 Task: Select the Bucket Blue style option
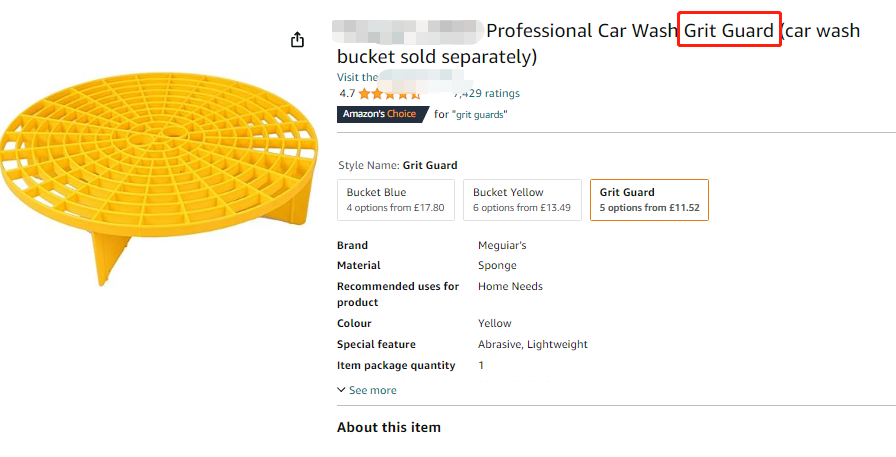pyautogui.click(x=397, y=200)
